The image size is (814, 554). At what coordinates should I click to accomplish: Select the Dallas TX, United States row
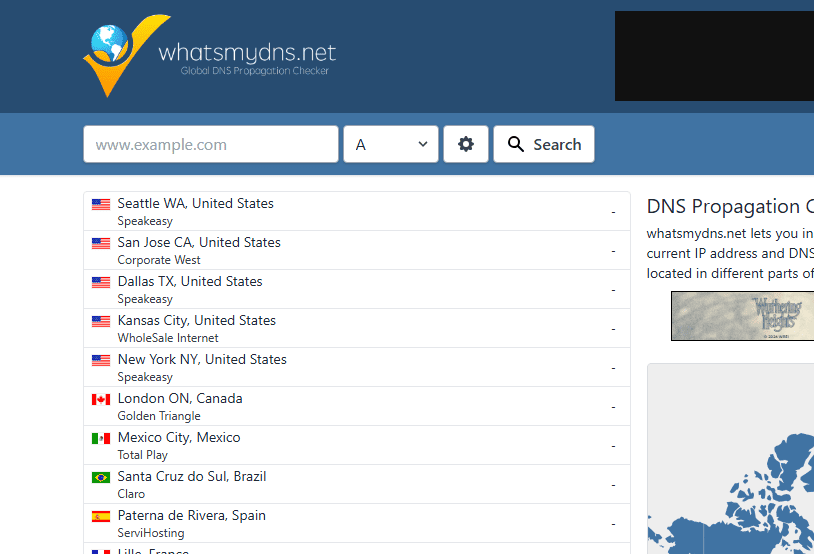pyautogui.click(x=357, y=289)
